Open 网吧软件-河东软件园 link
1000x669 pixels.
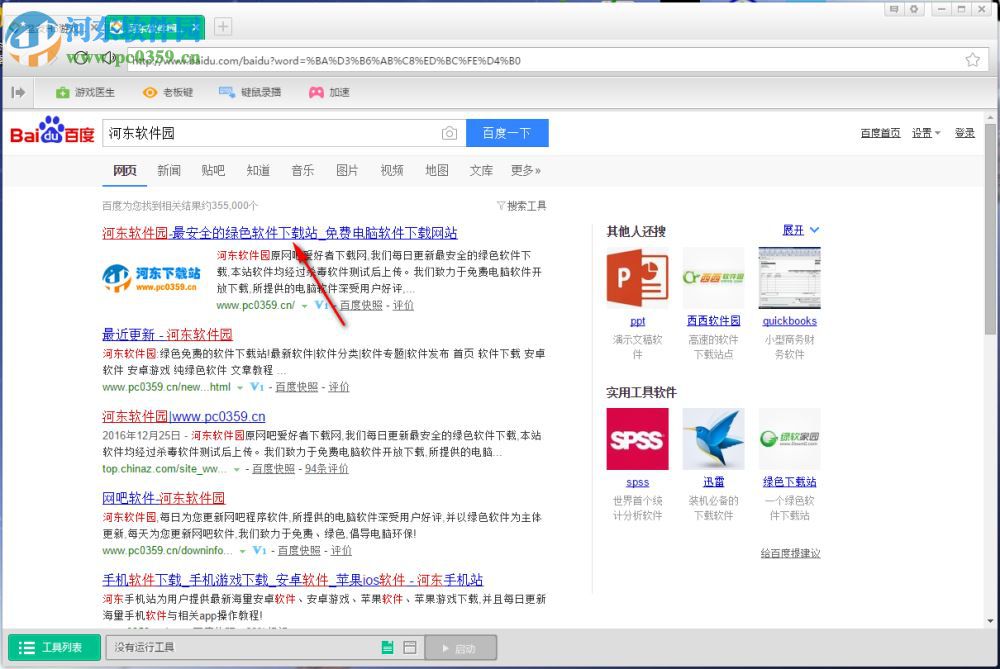pyautogui.click(x=163, y=498)
